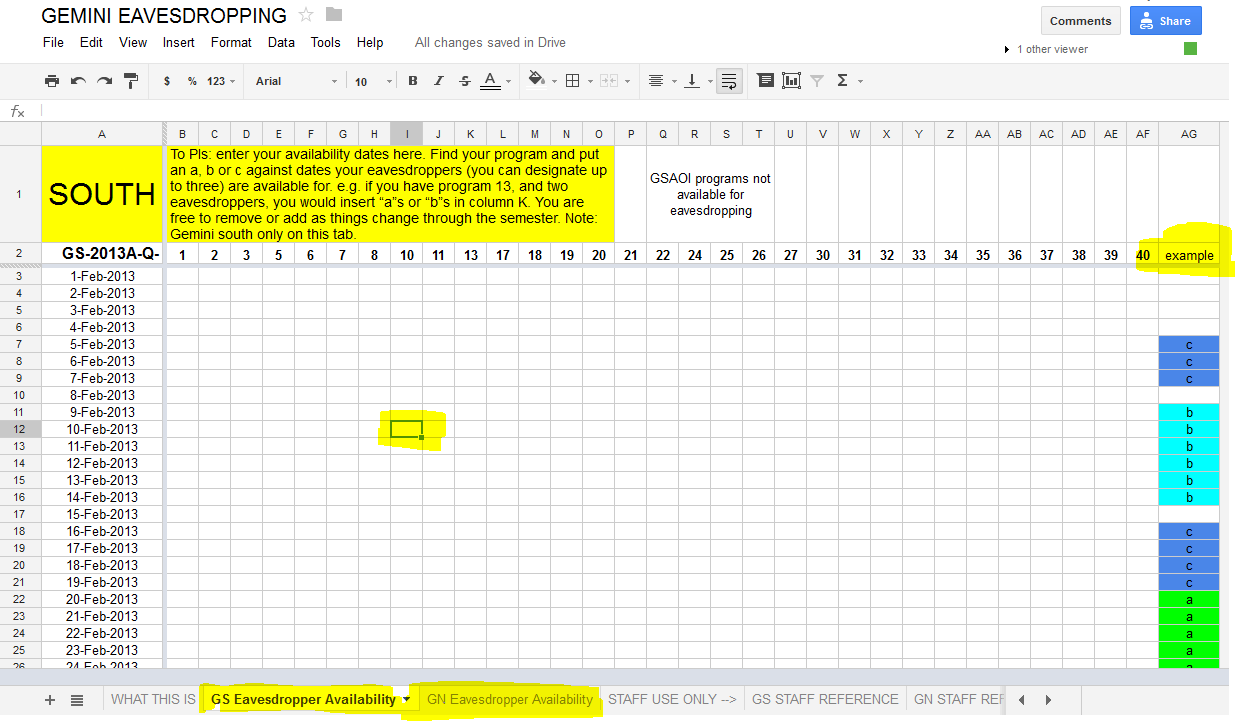
Task: Select the GS-2013A-Q- cell
Action: click(102, 254)
